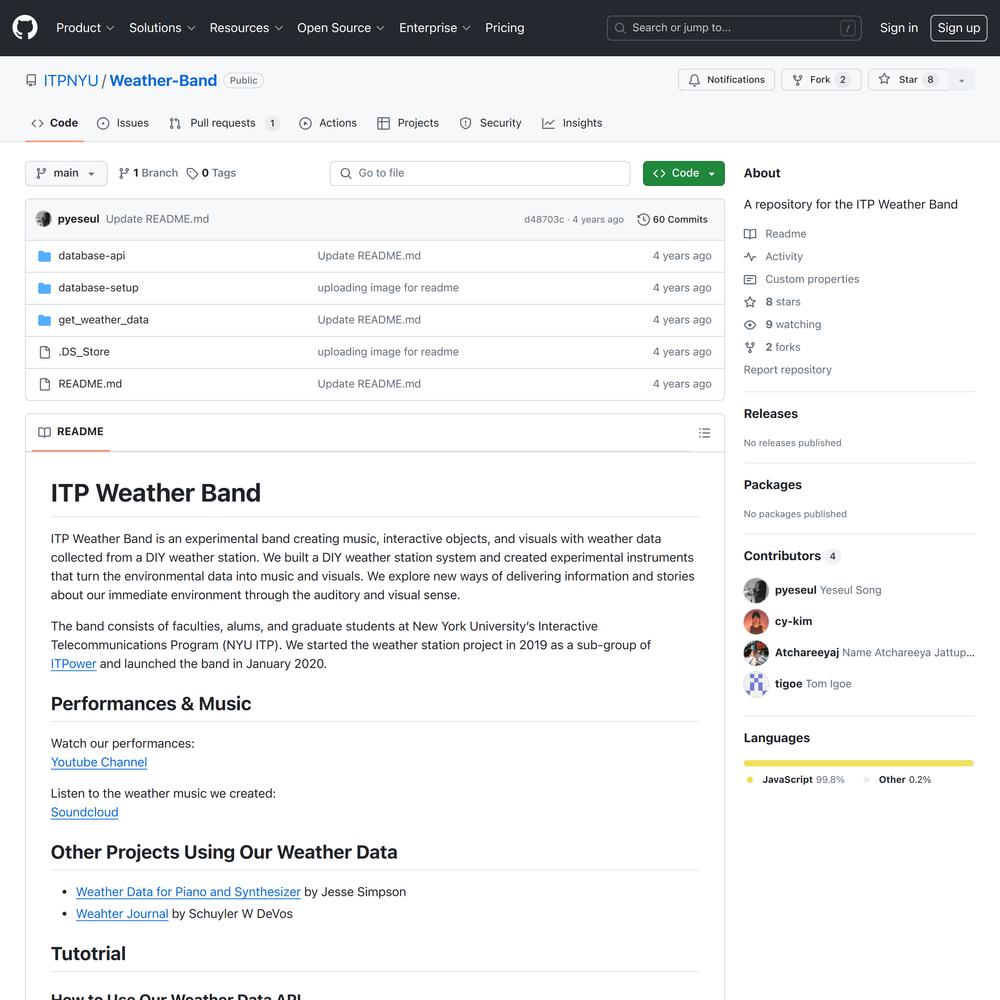Click the star icon in Star button
Viewport: 1000px width, 1000px height.
[884, 79]
